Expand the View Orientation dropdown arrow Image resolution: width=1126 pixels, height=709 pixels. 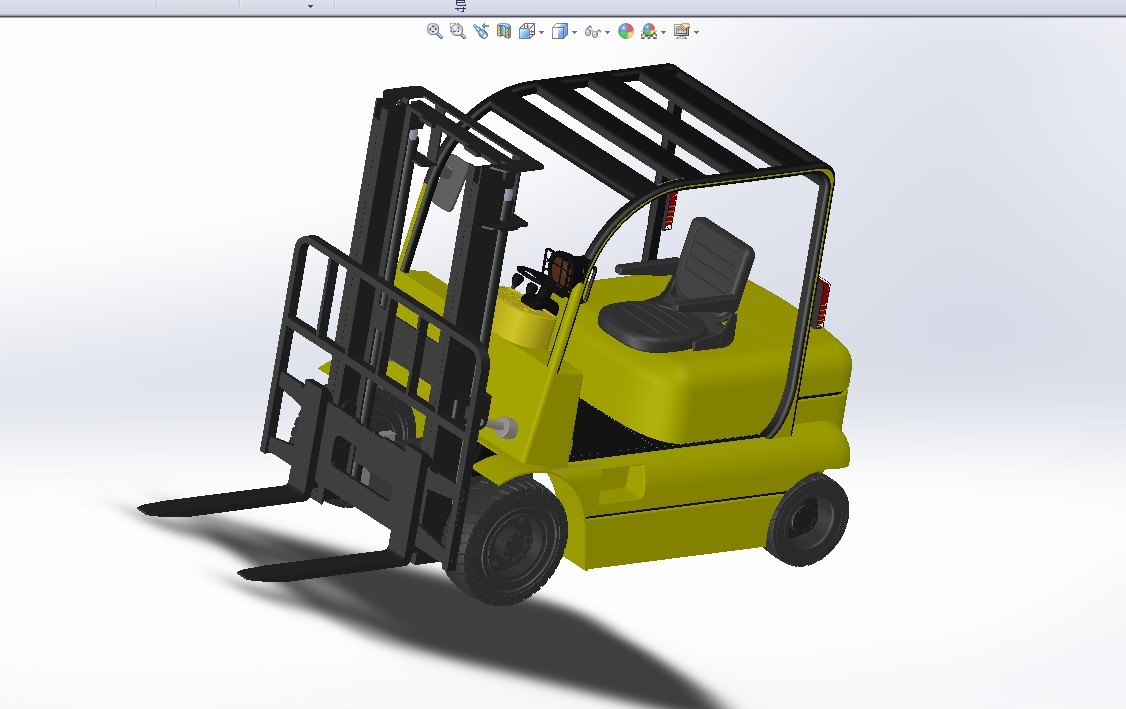(x=541, y=32)
